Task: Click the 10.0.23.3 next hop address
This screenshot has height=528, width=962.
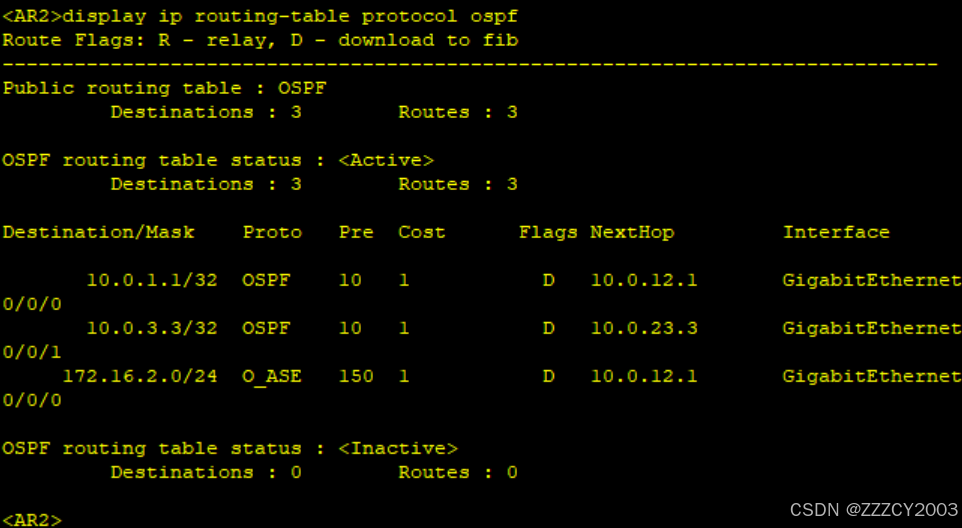Action: coord(644,328)
